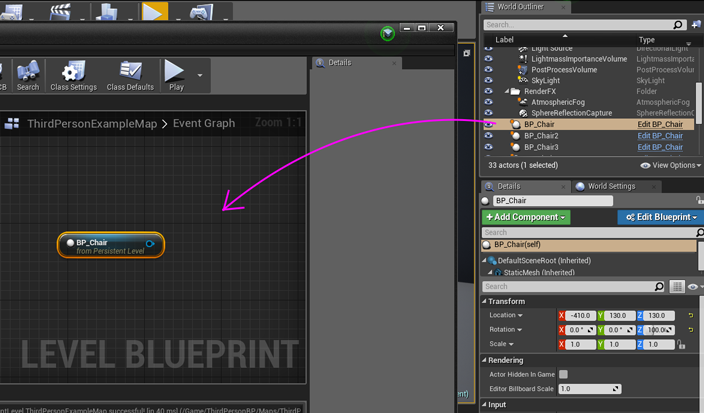Open the details view options eye icon

[x=694, y=287]
